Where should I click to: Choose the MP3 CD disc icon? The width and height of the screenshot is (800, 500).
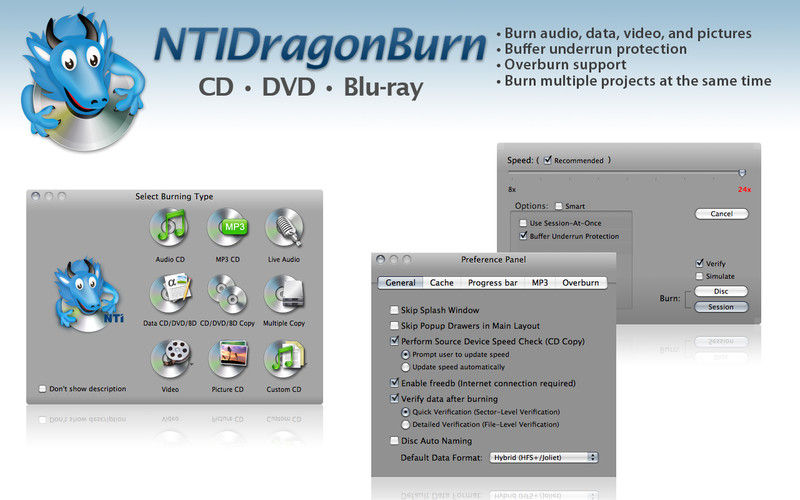pos(228,228)
